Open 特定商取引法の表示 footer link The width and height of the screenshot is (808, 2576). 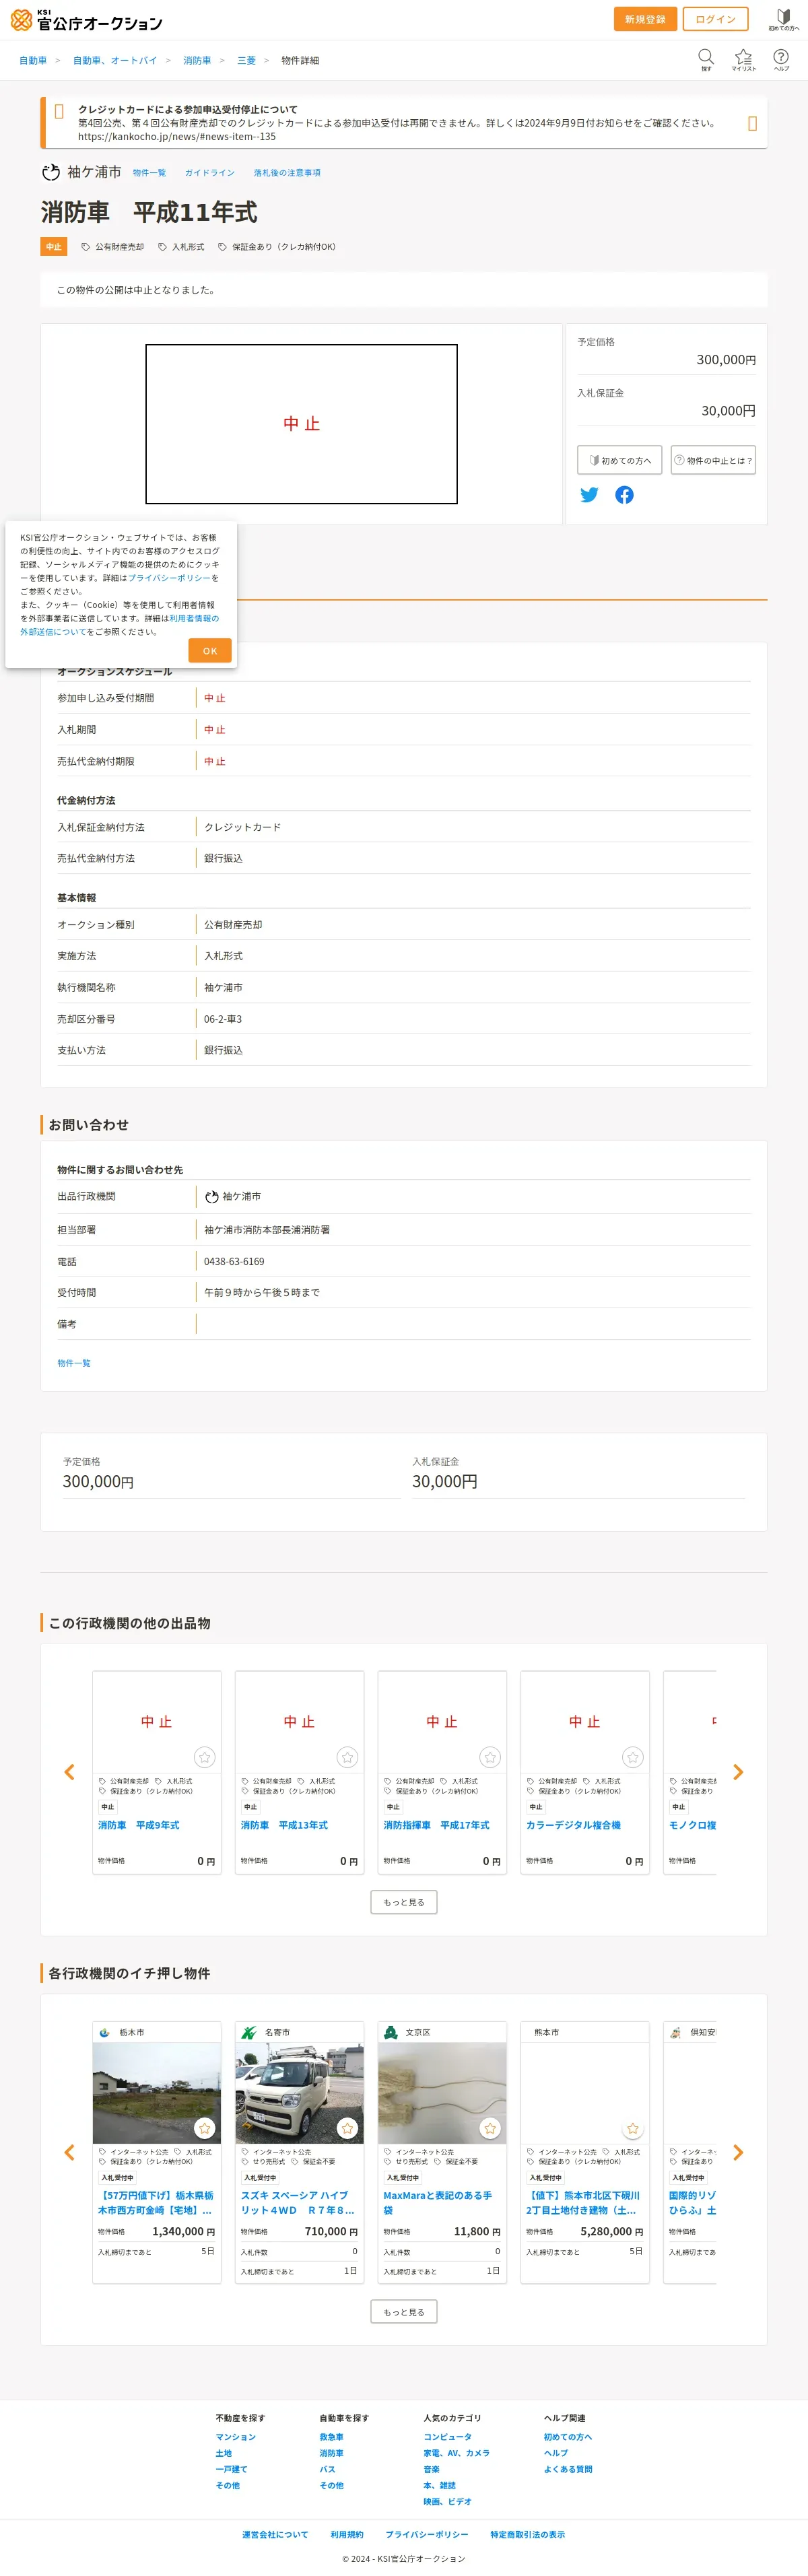click(528, 2534)
